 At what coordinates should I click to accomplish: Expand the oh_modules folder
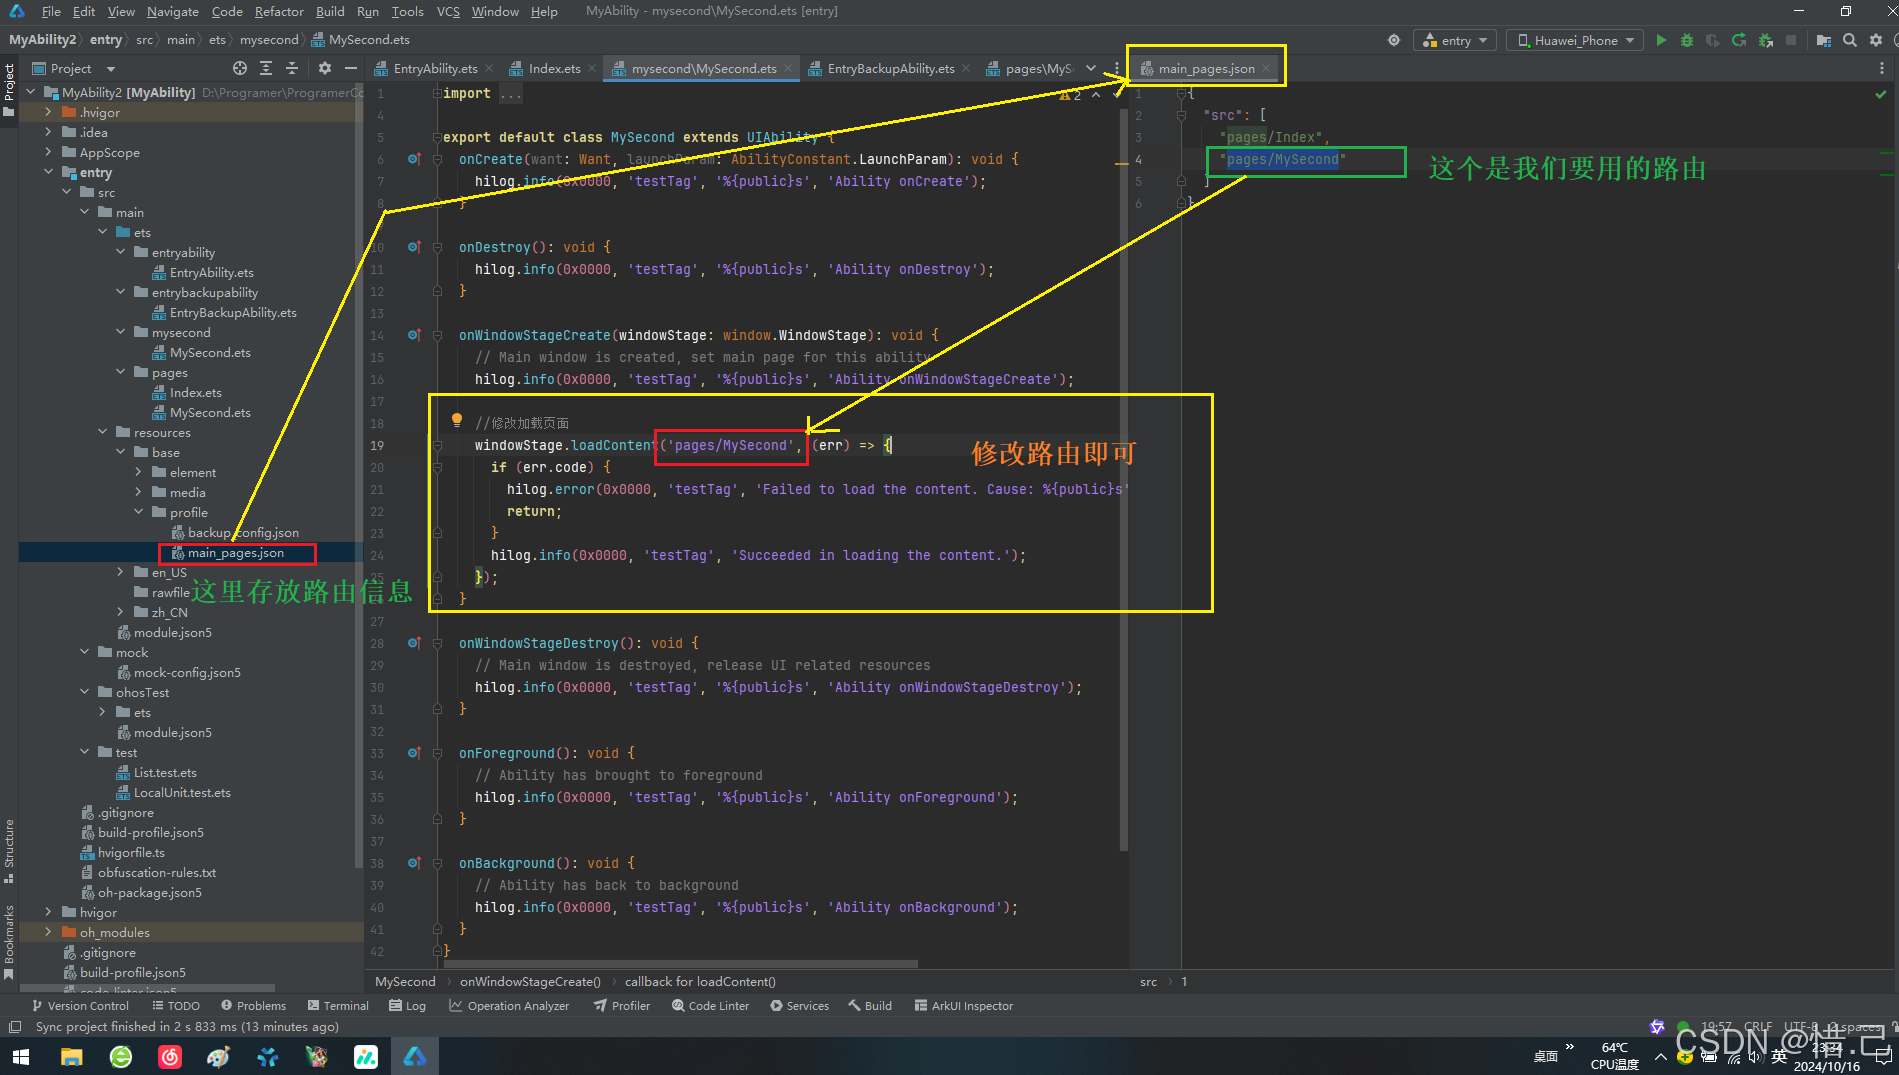point(48,932)
